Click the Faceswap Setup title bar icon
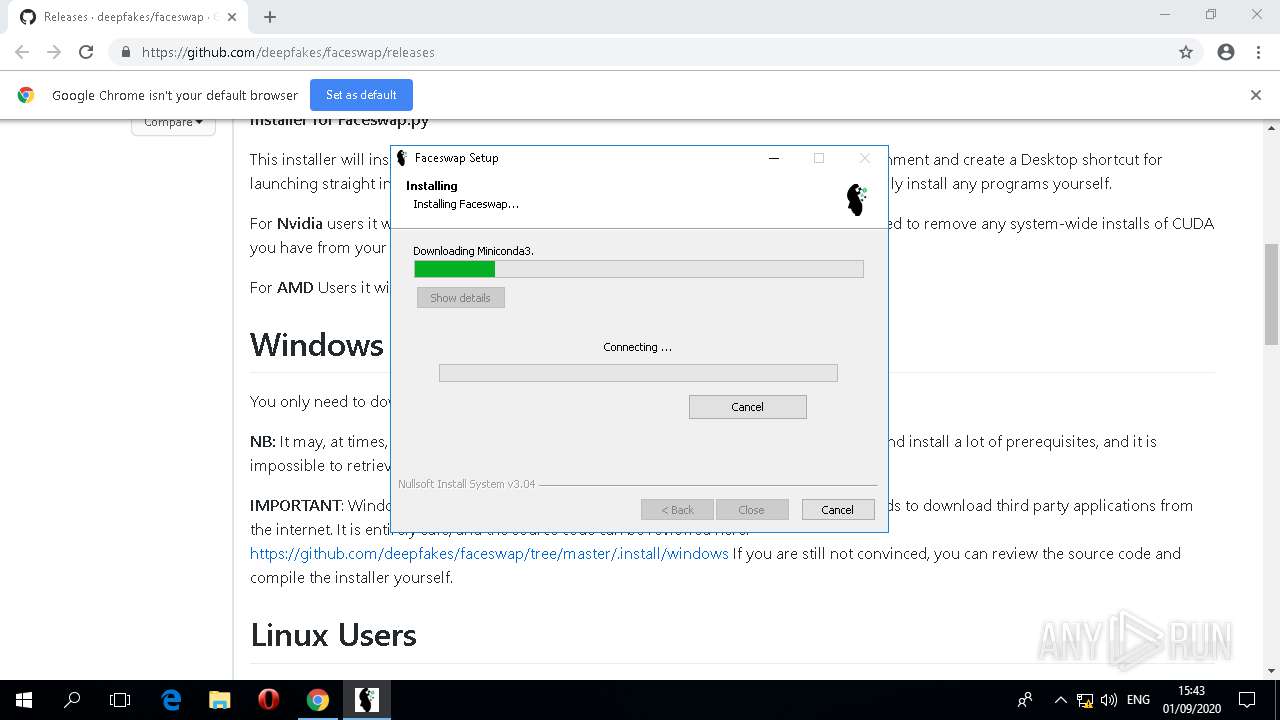Image resolution: width=1280 pixels, height=720 pixels. click(402, 158)
